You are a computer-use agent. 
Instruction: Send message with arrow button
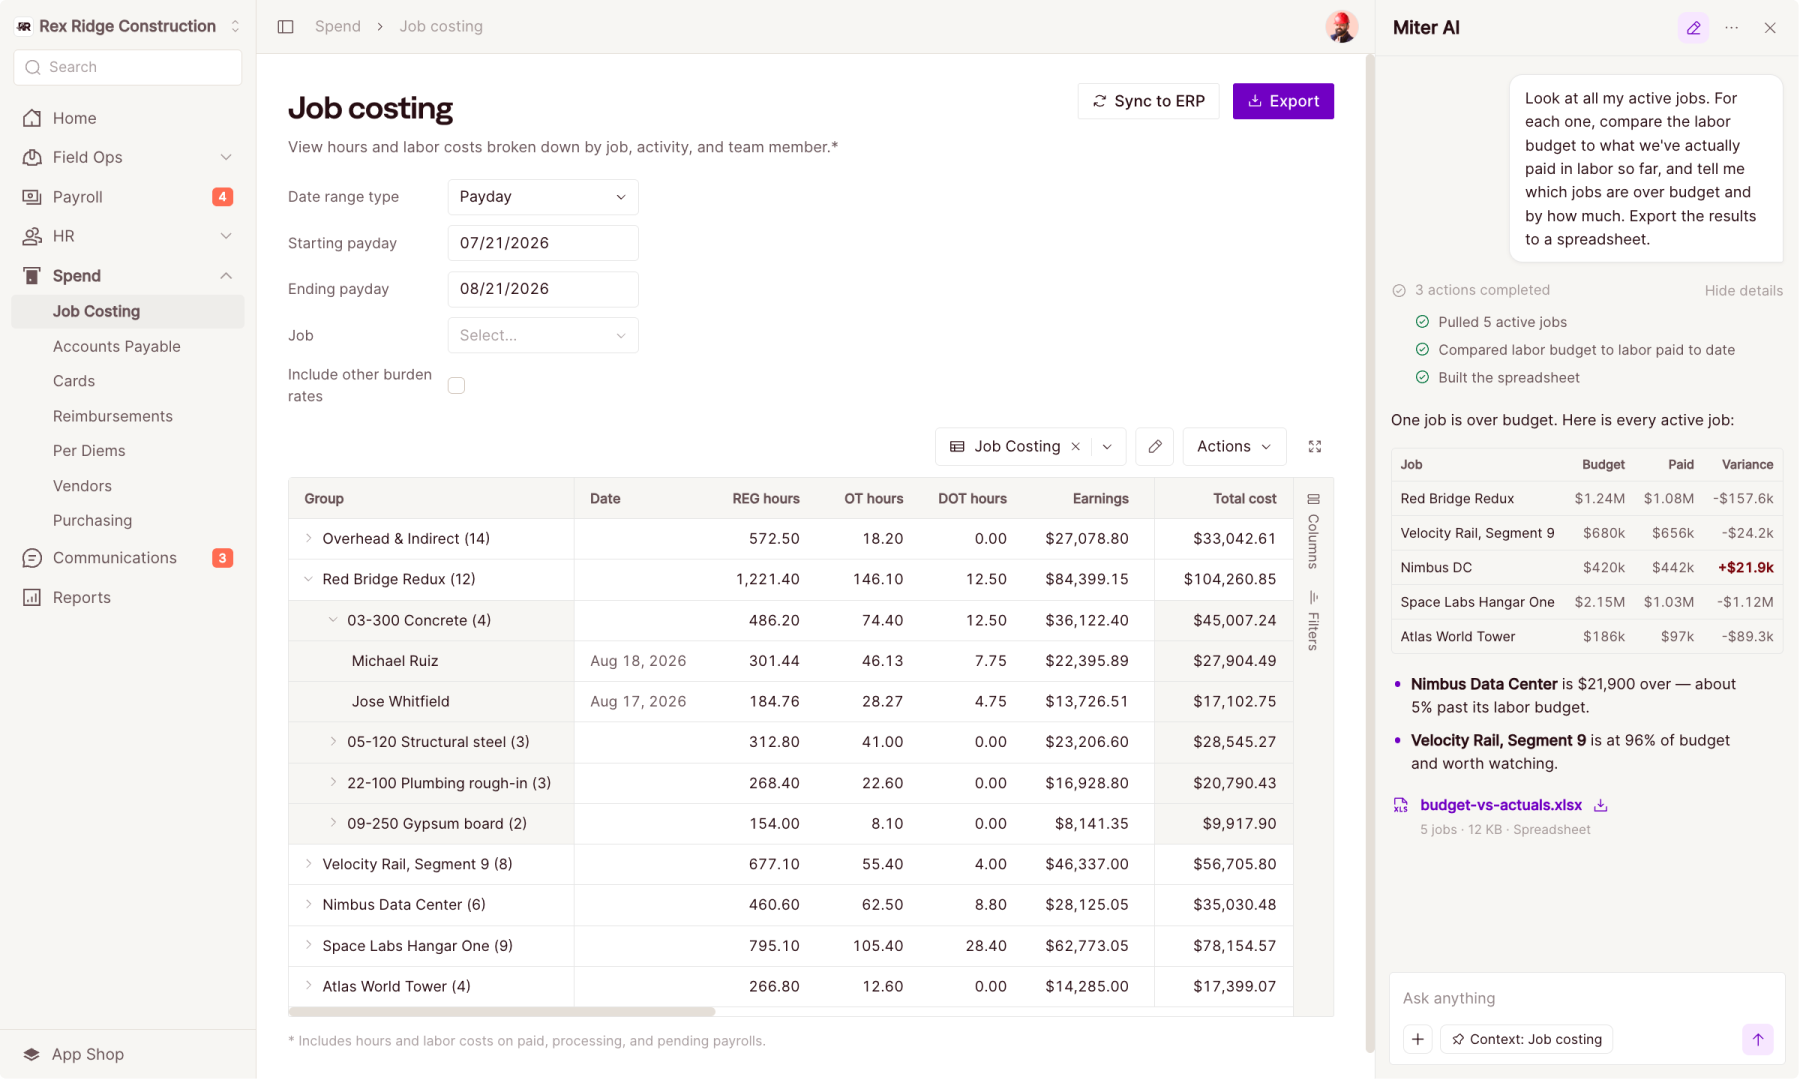[1757, 1039]
